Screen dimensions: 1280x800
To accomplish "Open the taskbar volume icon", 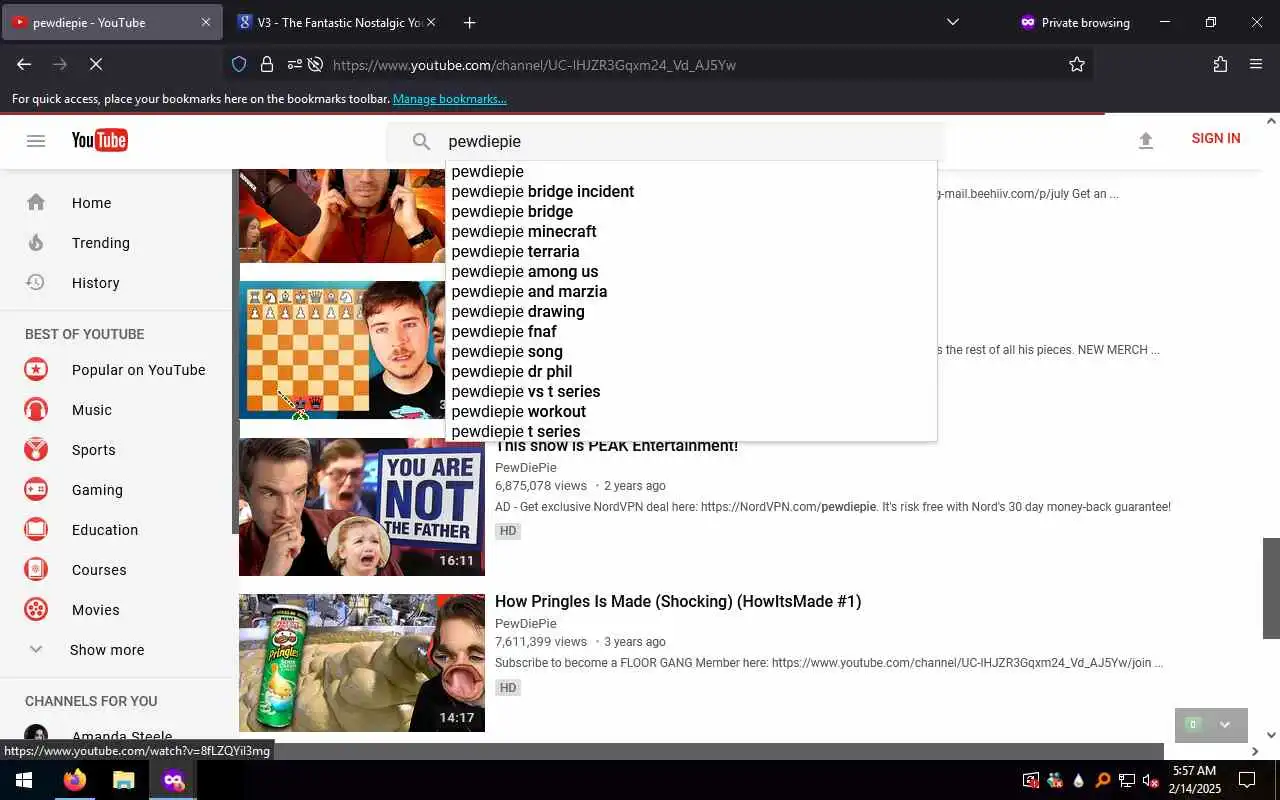I will [1150, 780].
